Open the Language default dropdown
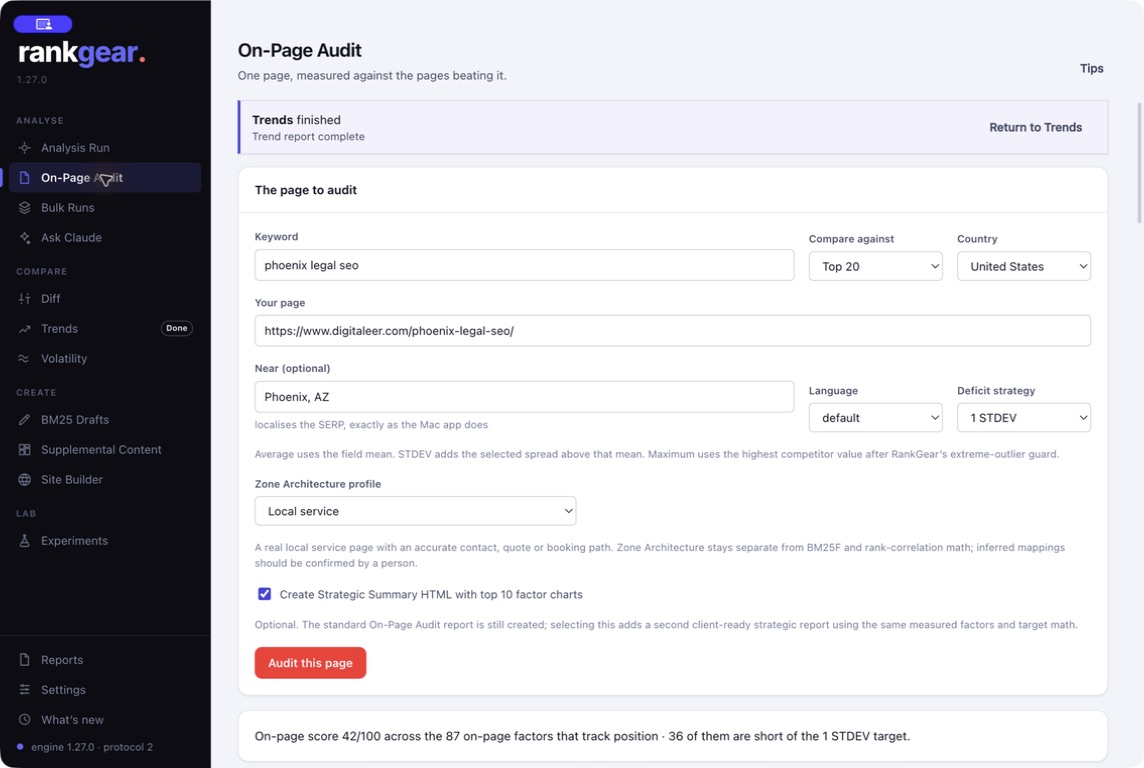1144x768 pixels. click(x=876, y=418)
